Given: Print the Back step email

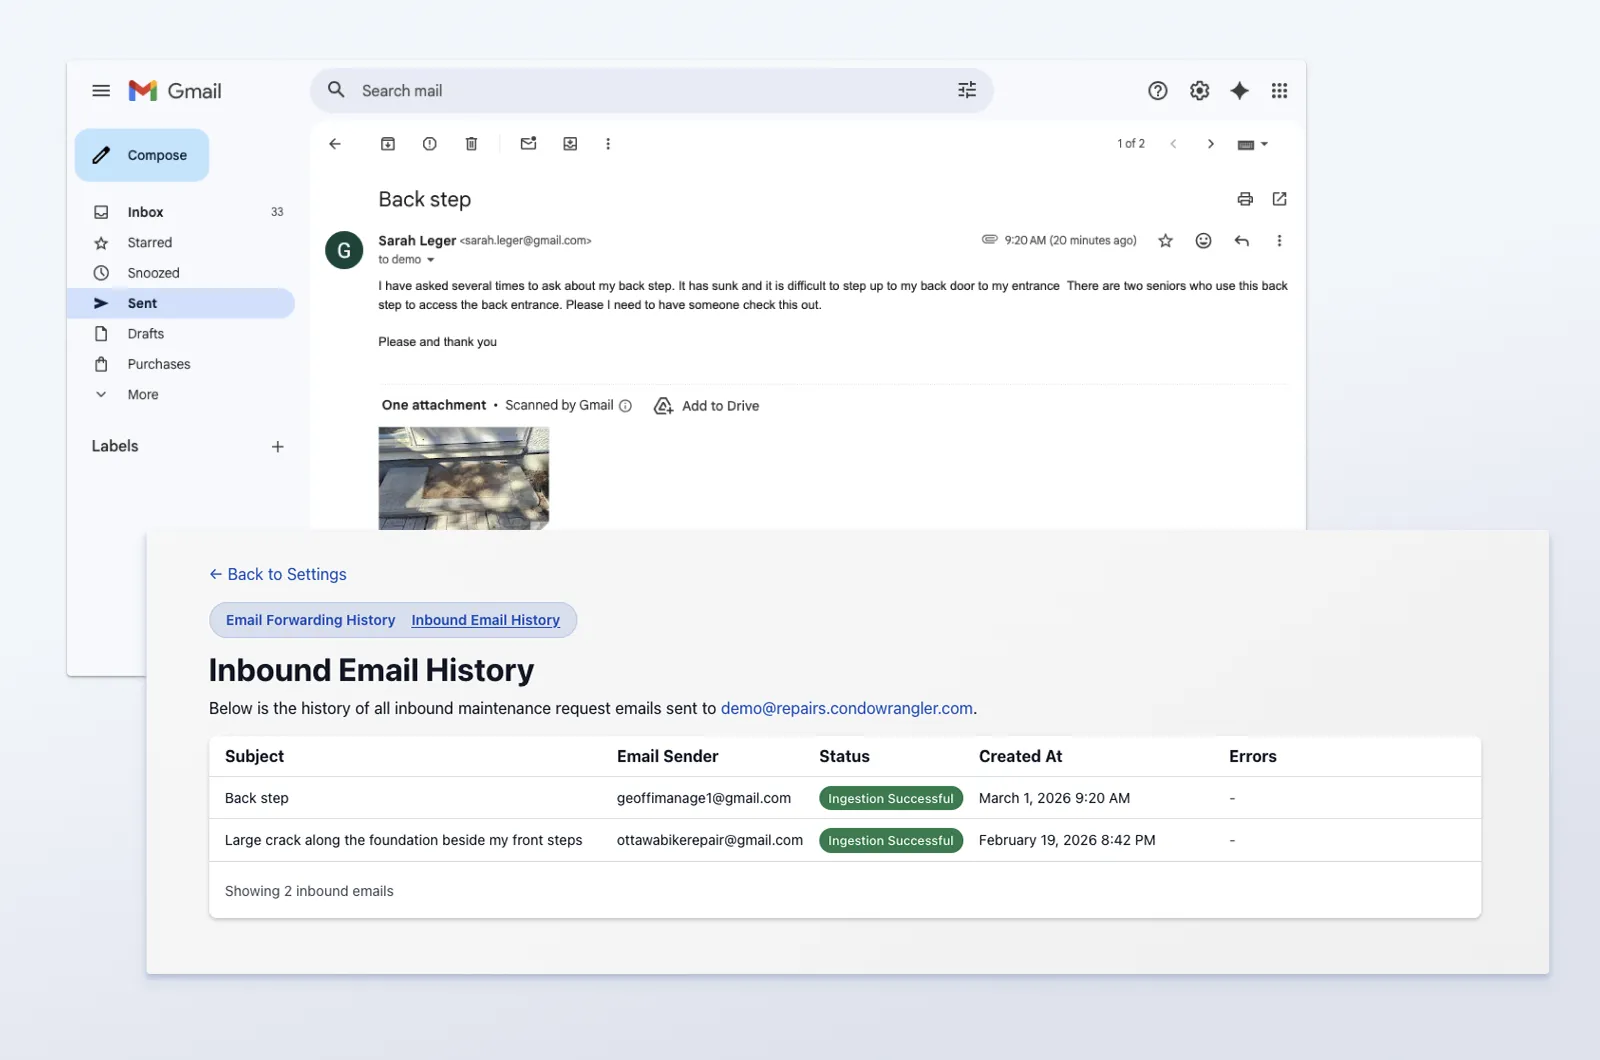Looking at the screenshot, I should point(1245,199).
